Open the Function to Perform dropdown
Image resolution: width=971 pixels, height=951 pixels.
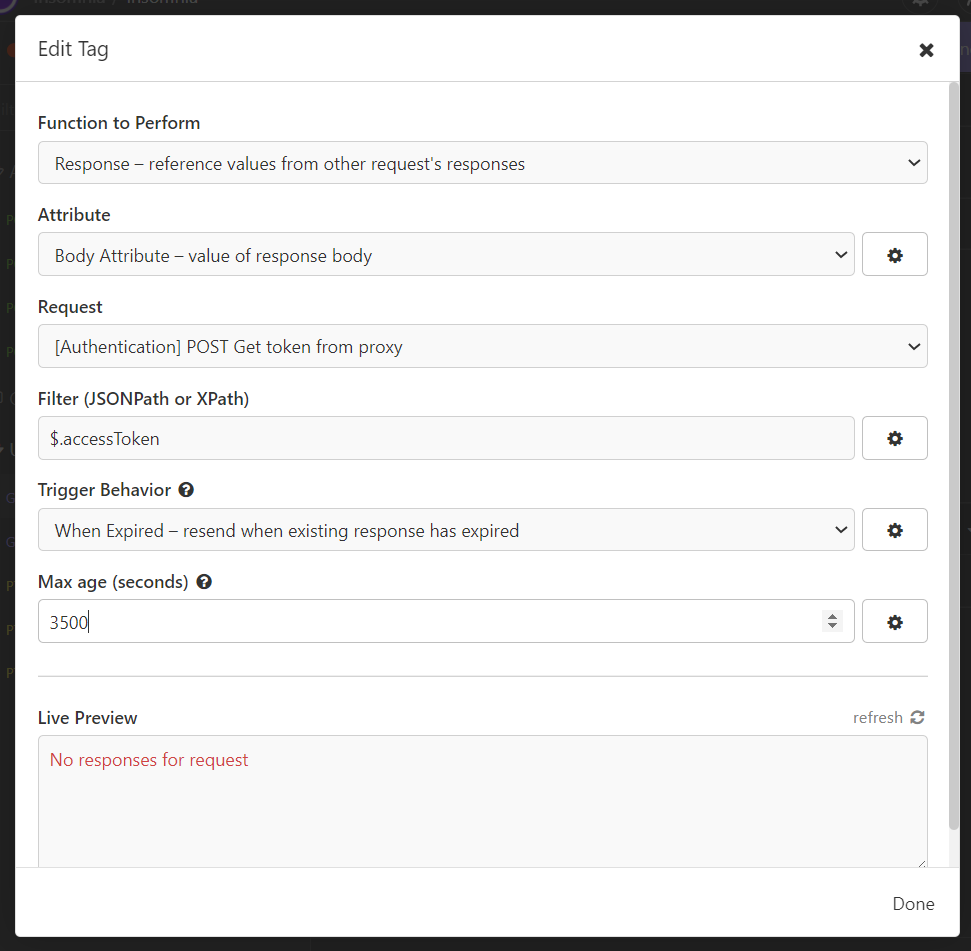(483, 162)
